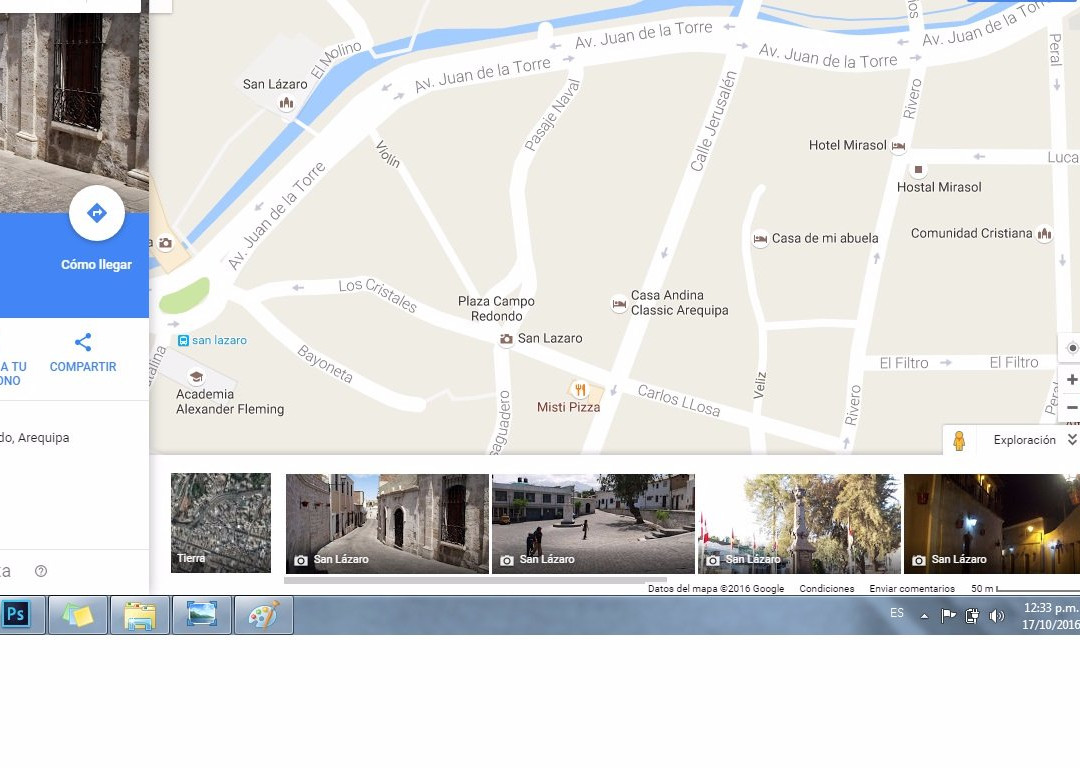This screenshot has width=1080, height=768.
Task: Show hidden system tray icons
Action: 924,616
